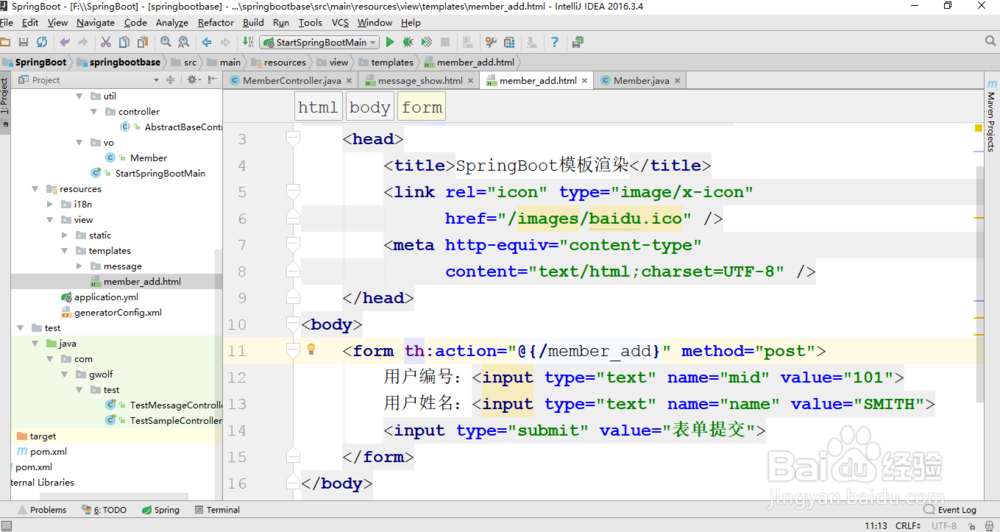The height and width of the screenshot is (532, 1000).
Task: Open the Refactor menu
Action: click(x=216, y=22)
